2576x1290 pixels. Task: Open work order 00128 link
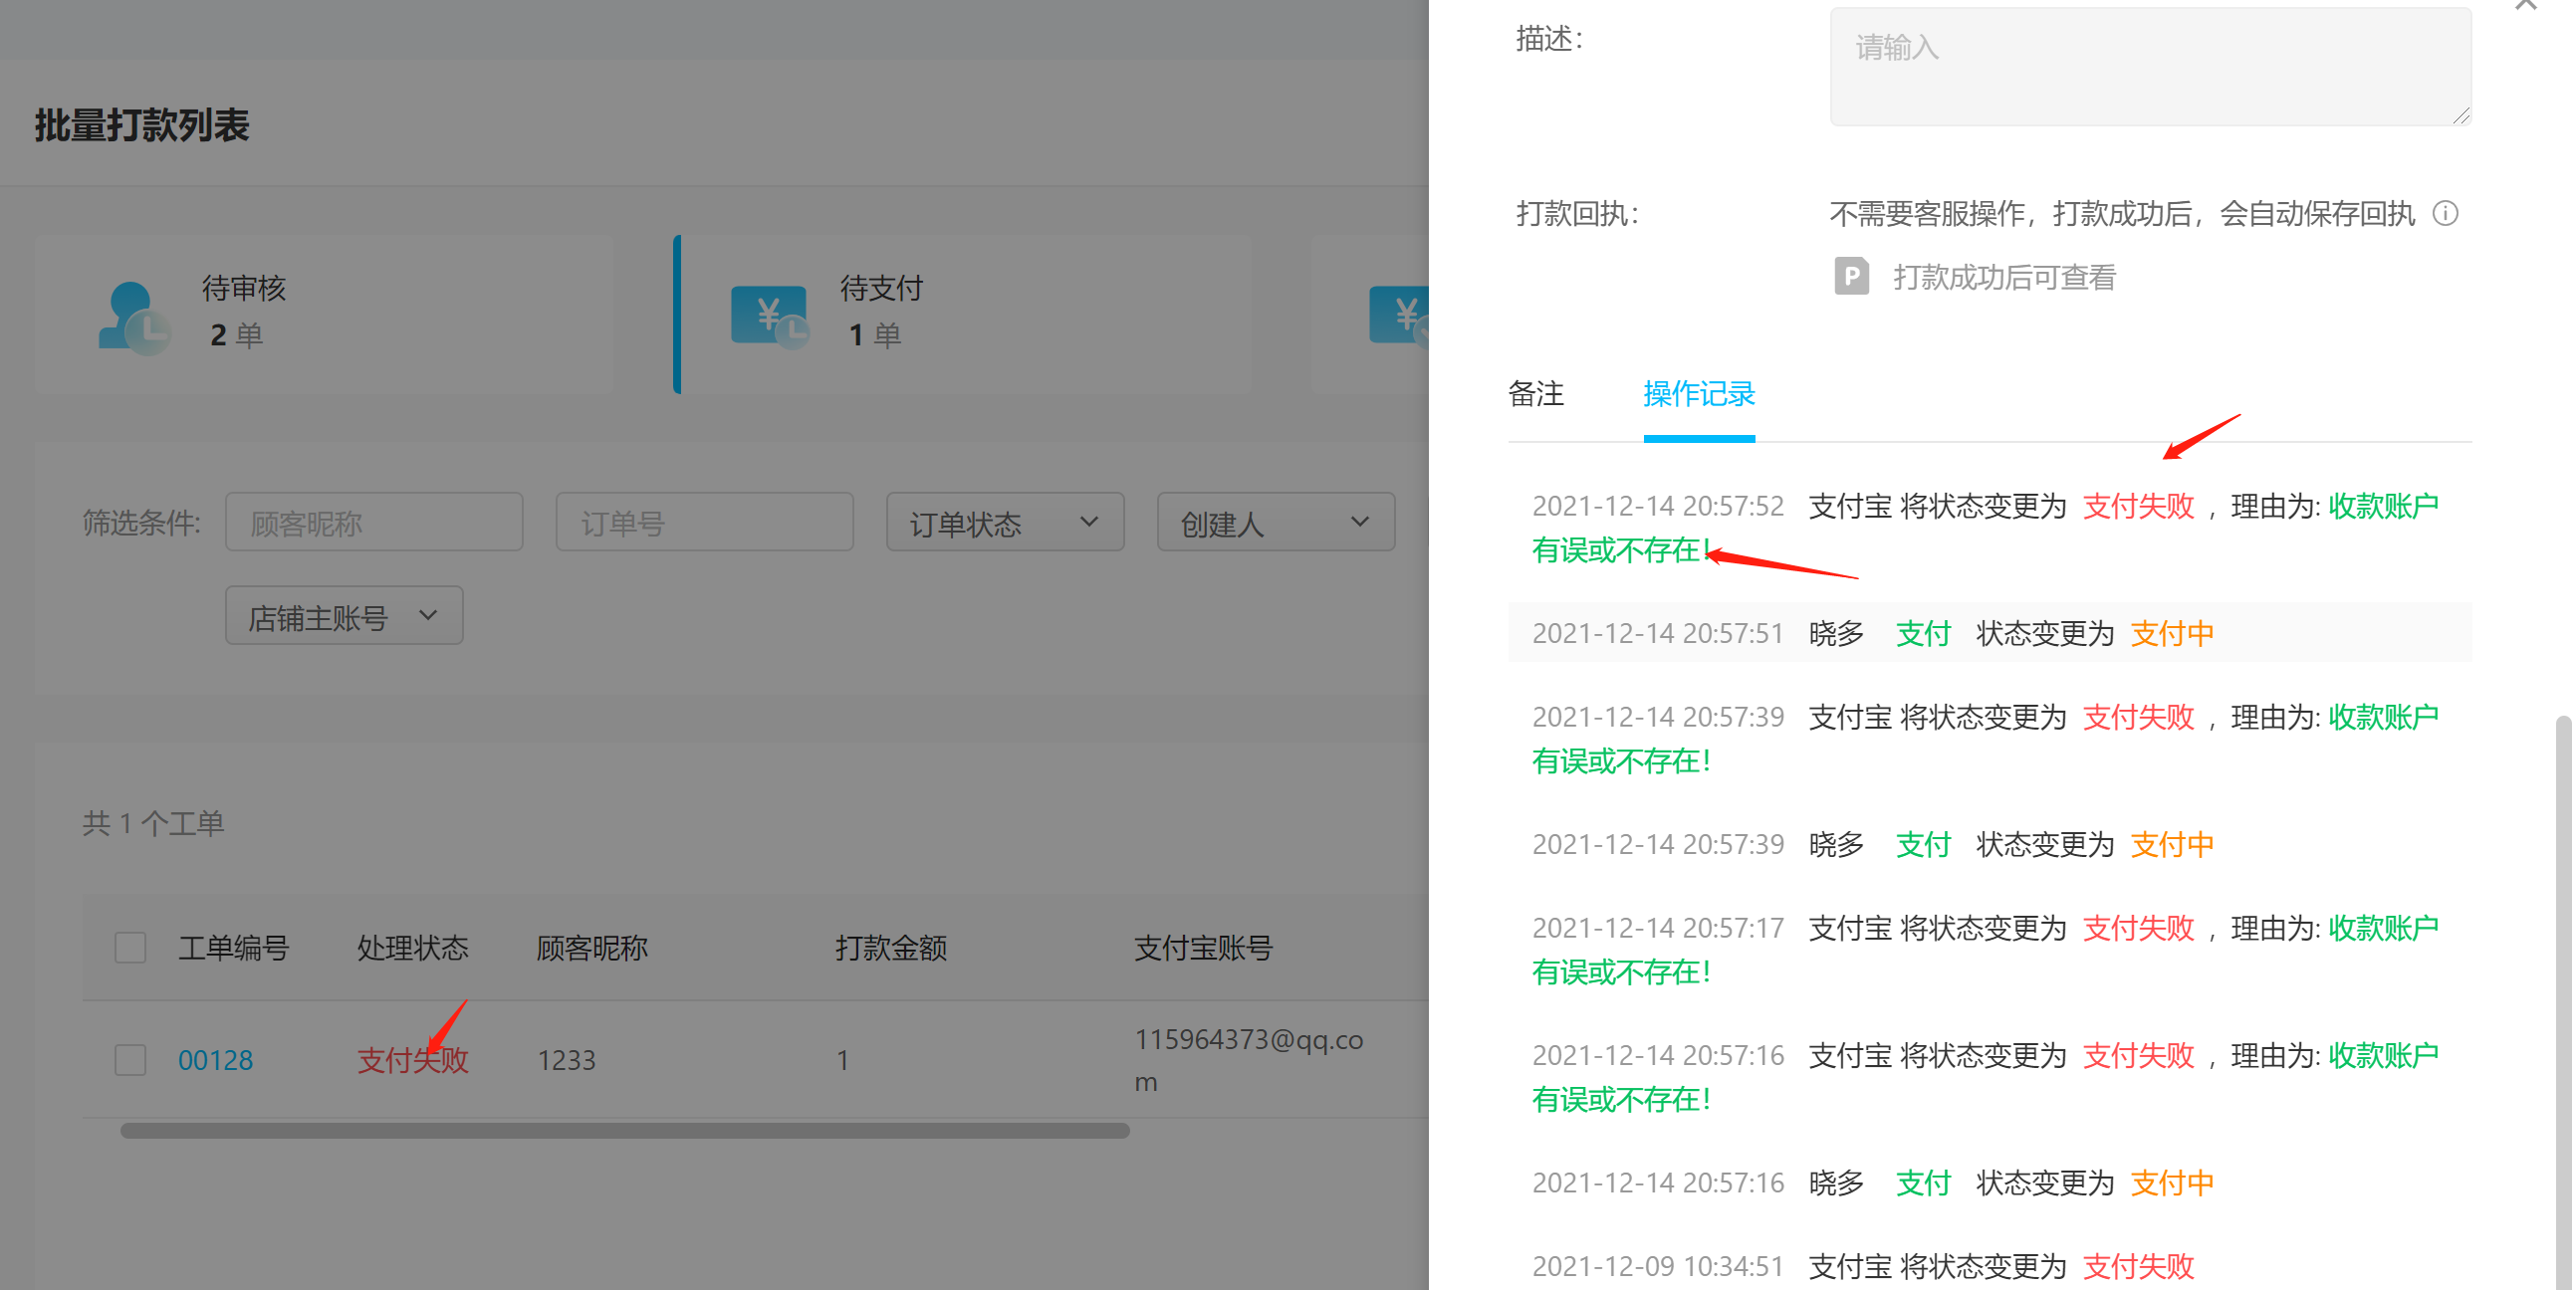tap(215, 1060)
